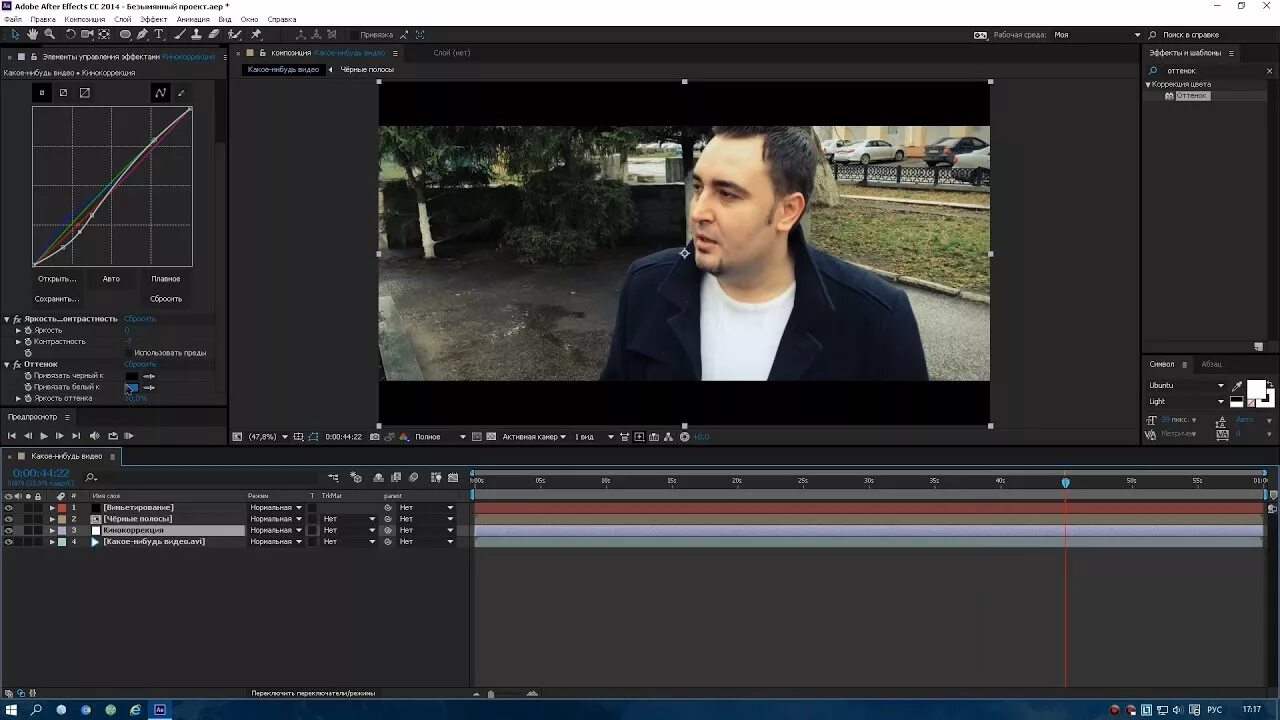Viewport: 1280px width, 720px height.
Task: Select the Rotation tool
Action: coord(70,34)
